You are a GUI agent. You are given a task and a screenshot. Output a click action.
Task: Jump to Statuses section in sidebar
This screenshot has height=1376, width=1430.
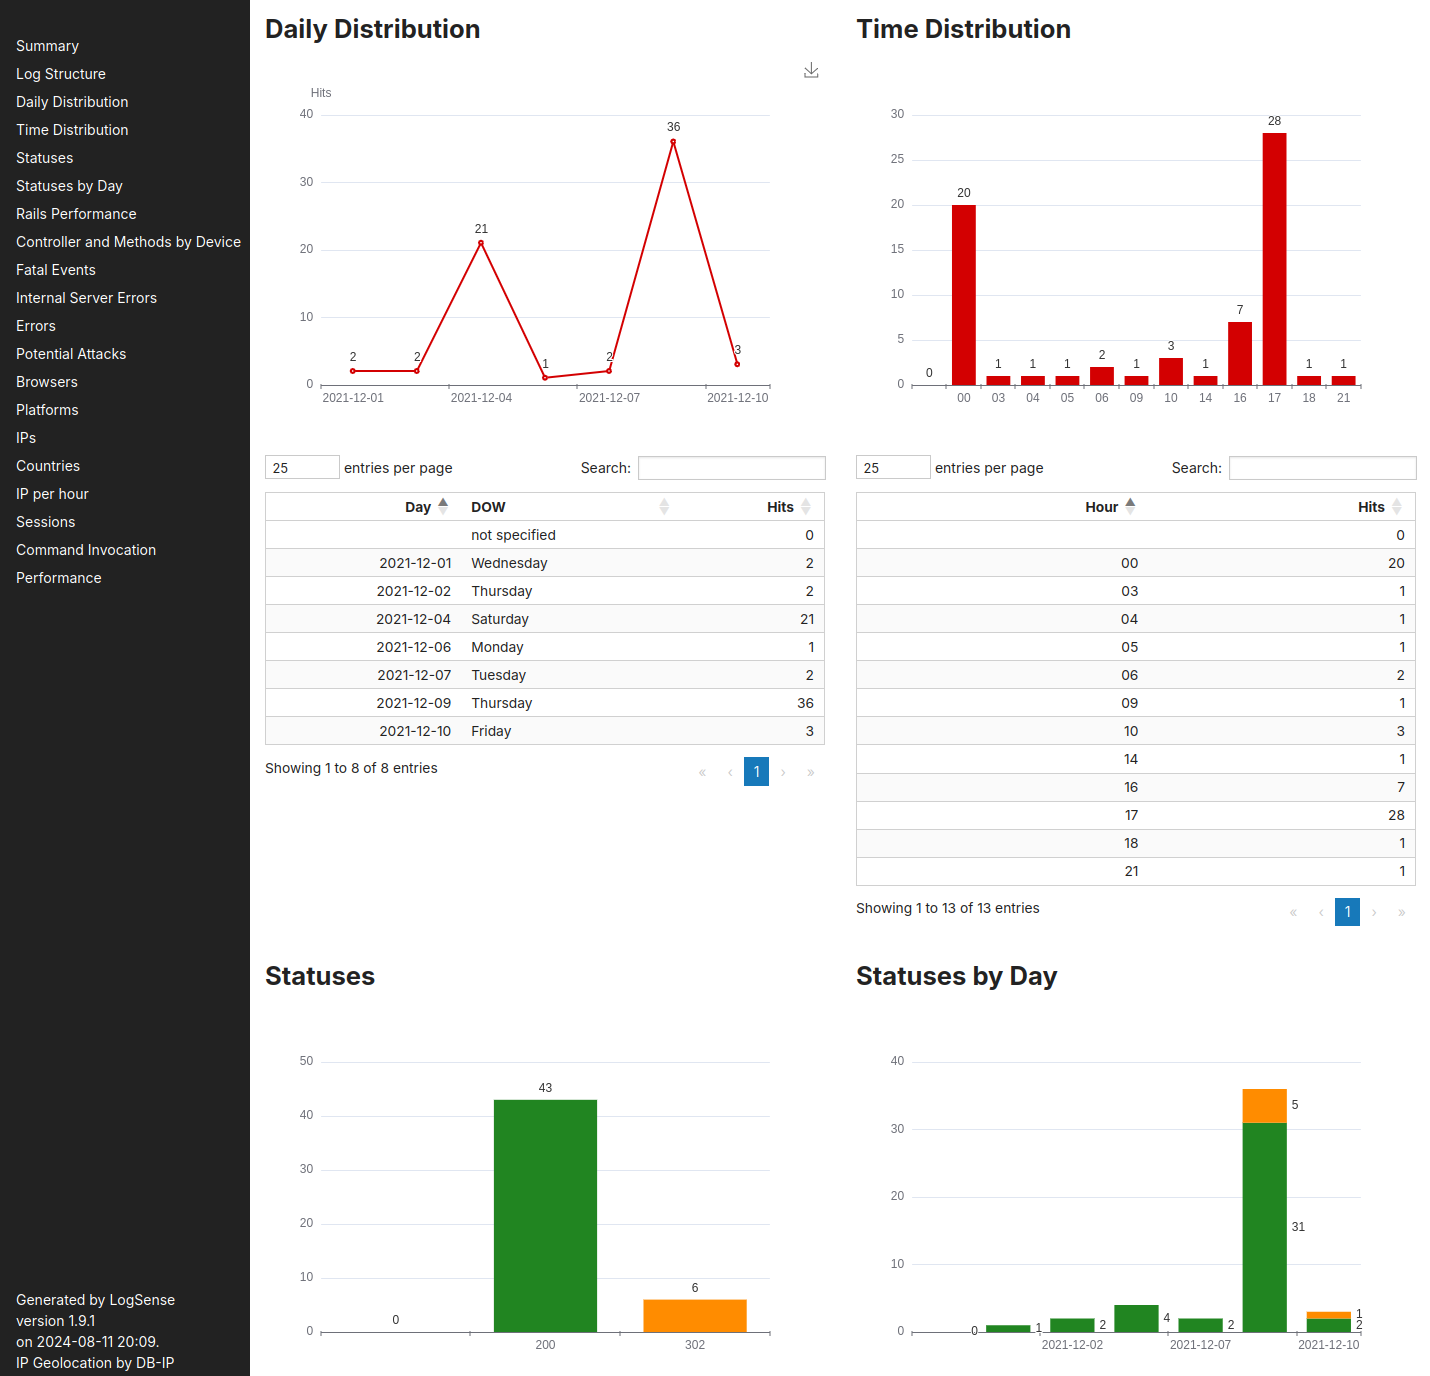[x=44, y=158]
